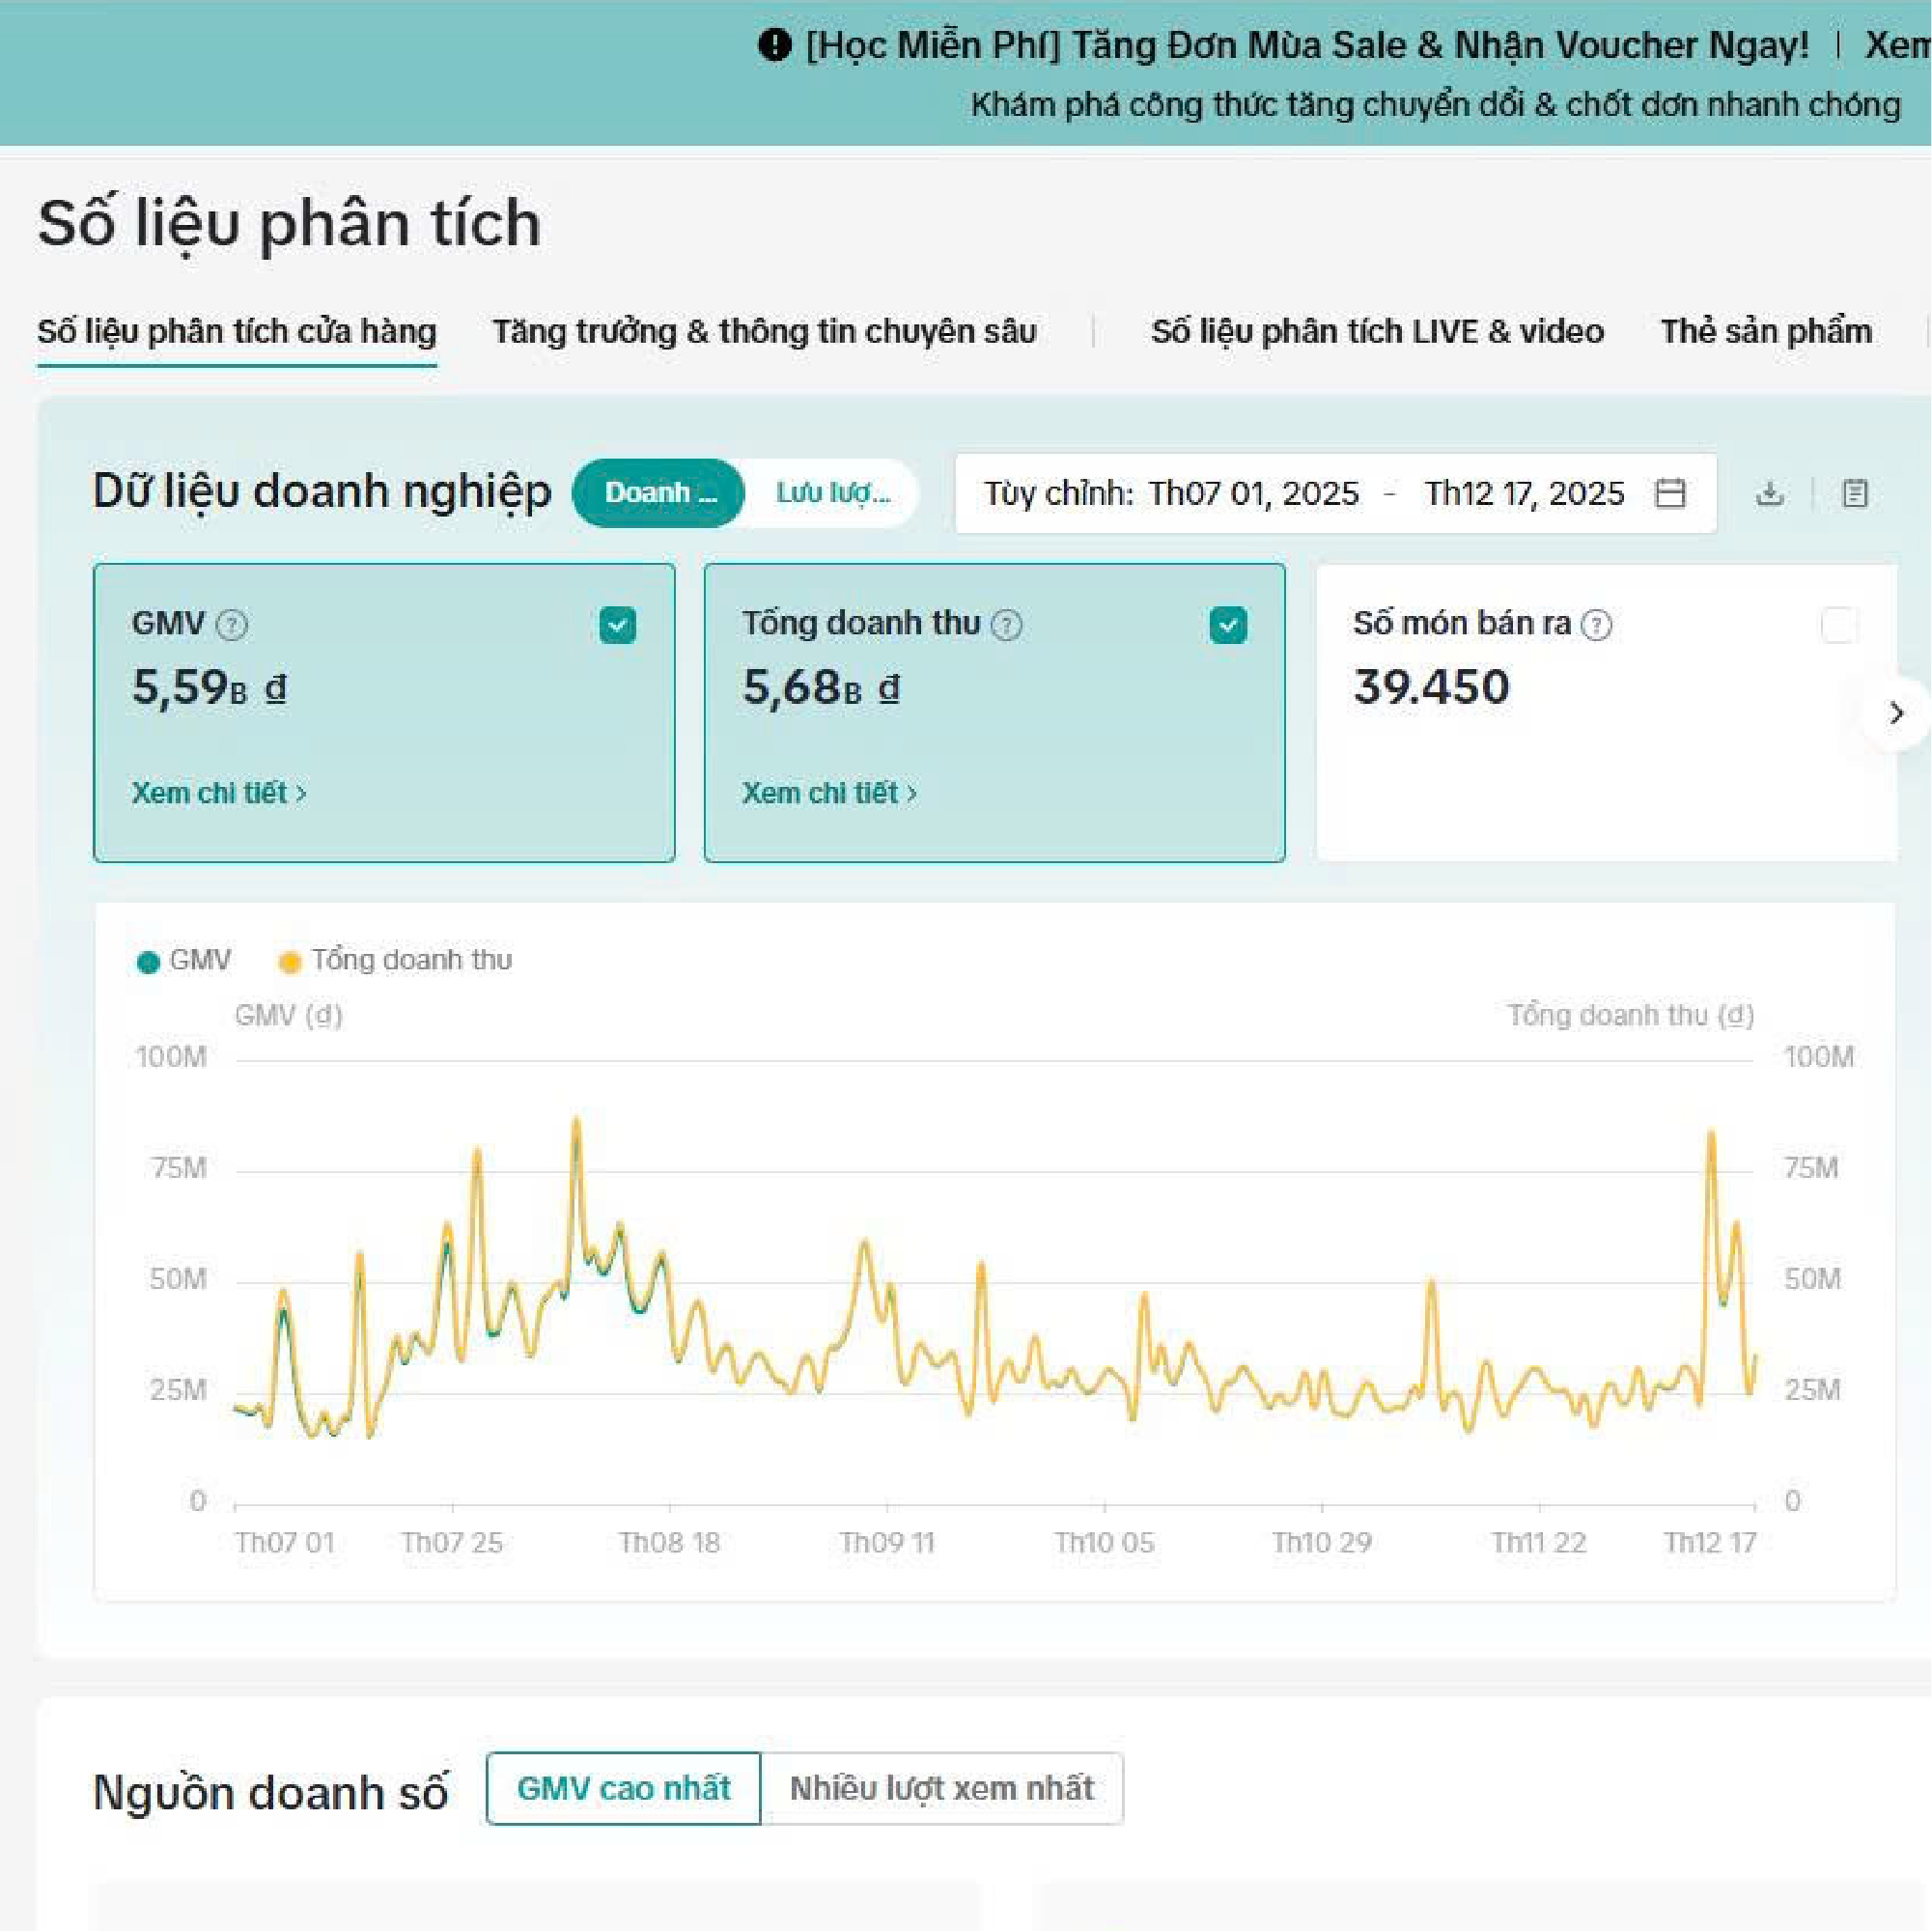Open Xem chi tiết under Tổng doanh thu
Viewport: 1932px width, 1931px height.
click(x=828, y=793)
